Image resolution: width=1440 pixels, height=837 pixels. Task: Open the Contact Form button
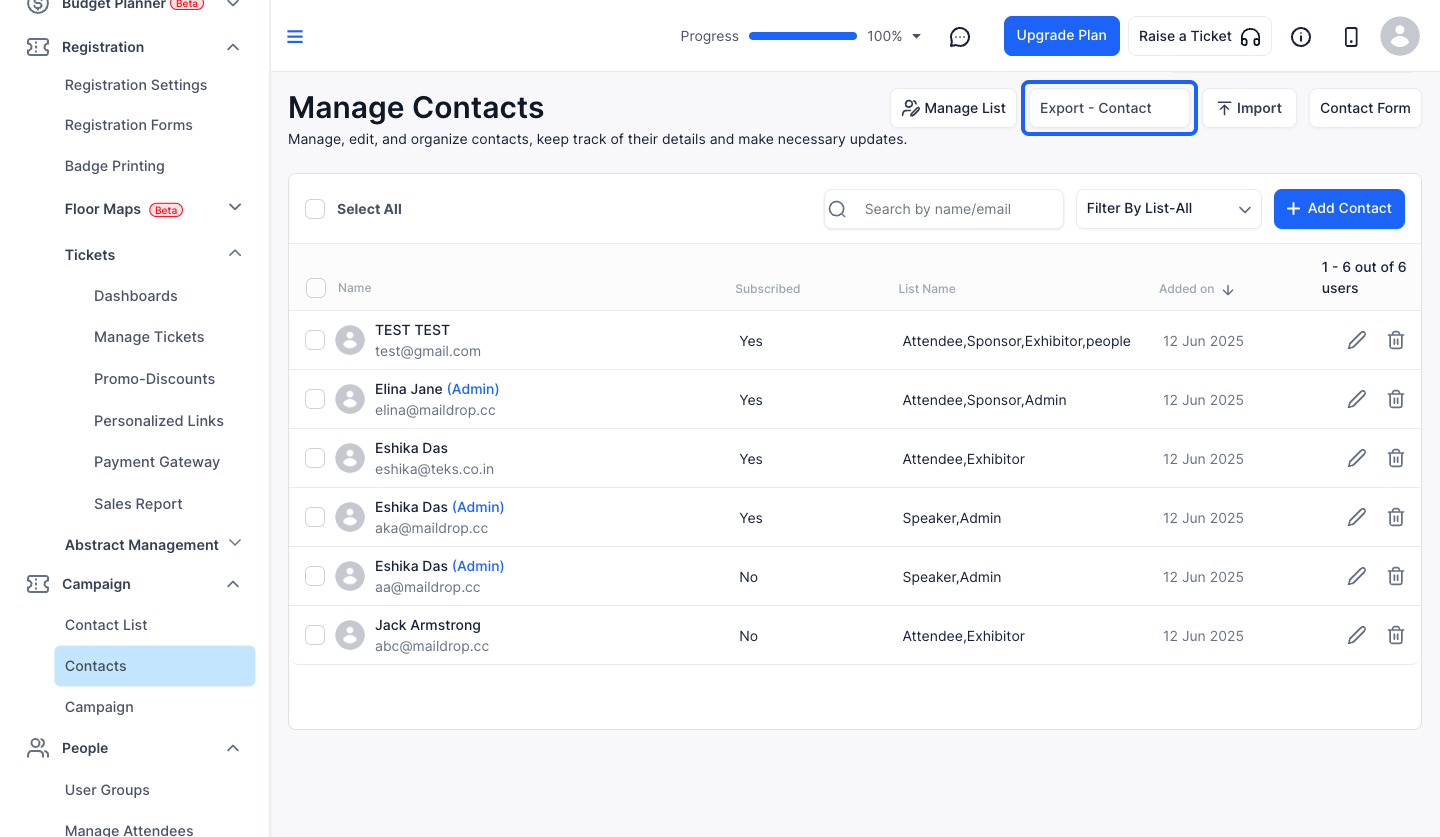1365,108
